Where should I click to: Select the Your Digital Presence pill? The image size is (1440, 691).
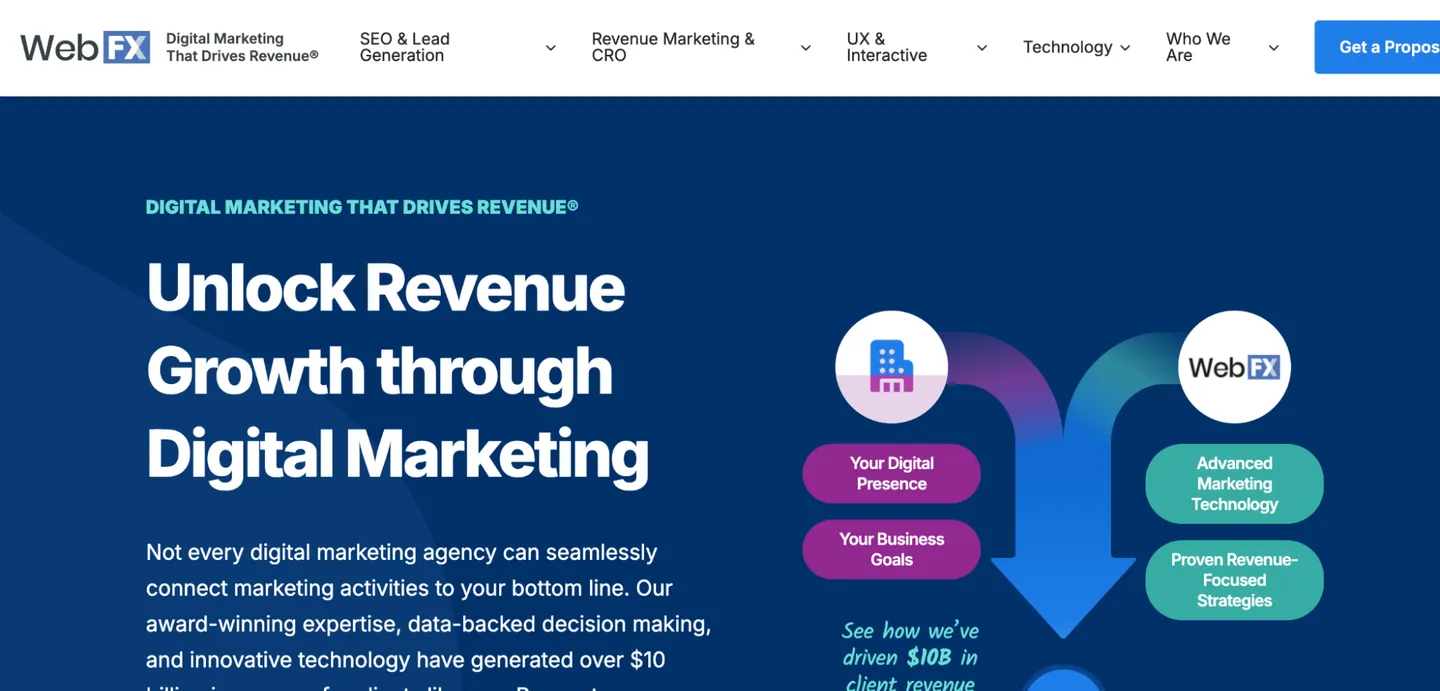[x=891, y=473]
